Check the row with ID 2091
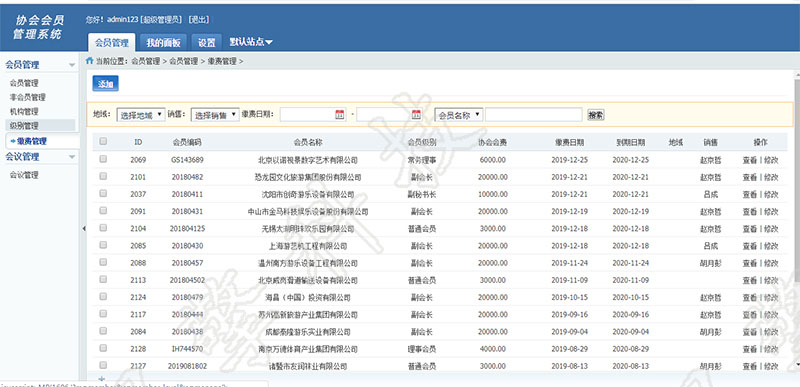Viewport: 800px width, 387px height. [x=103, y=211]
